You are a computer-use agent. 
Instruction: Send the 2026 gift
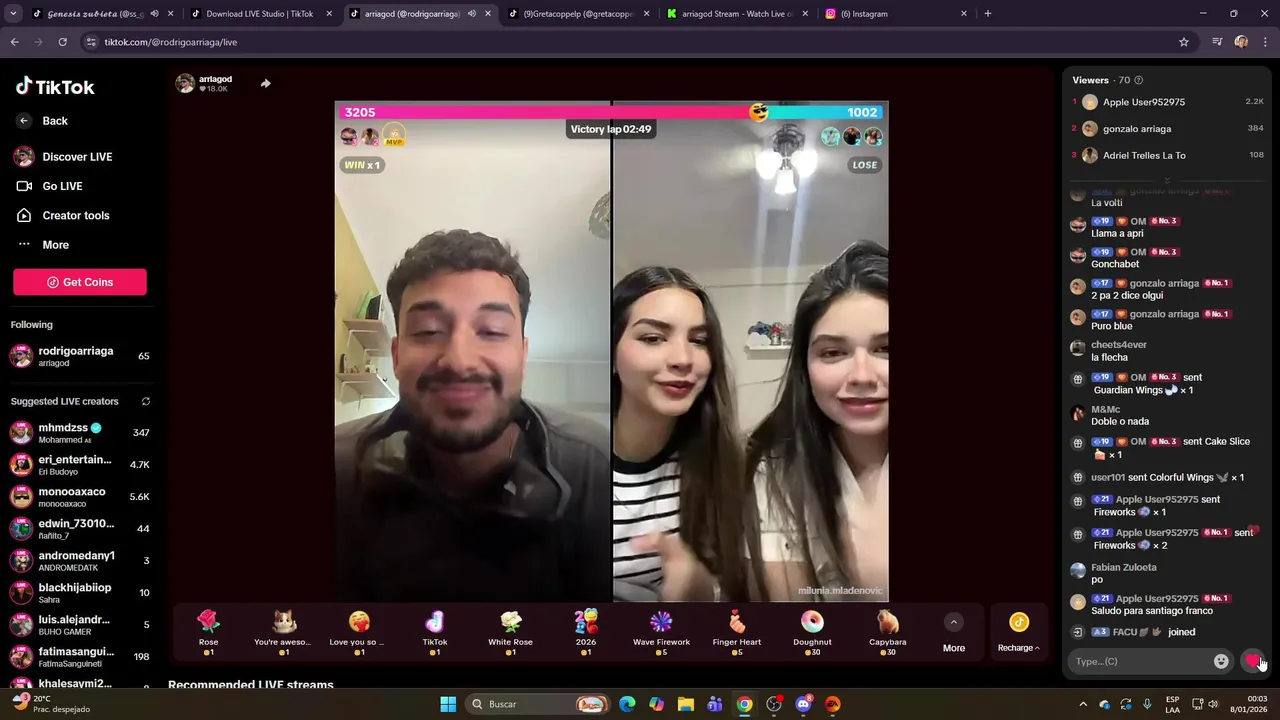(x=586, y=632)
